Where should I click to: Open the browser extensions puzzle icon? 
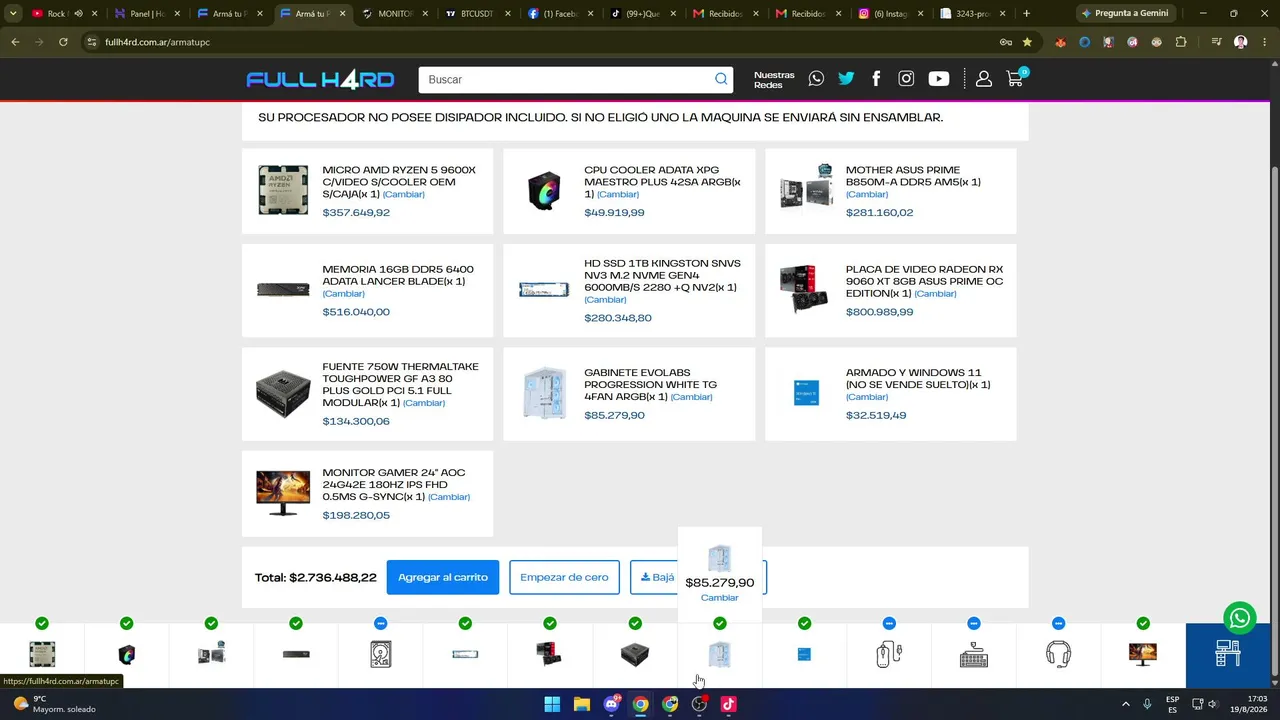[x=1181, y=42]
